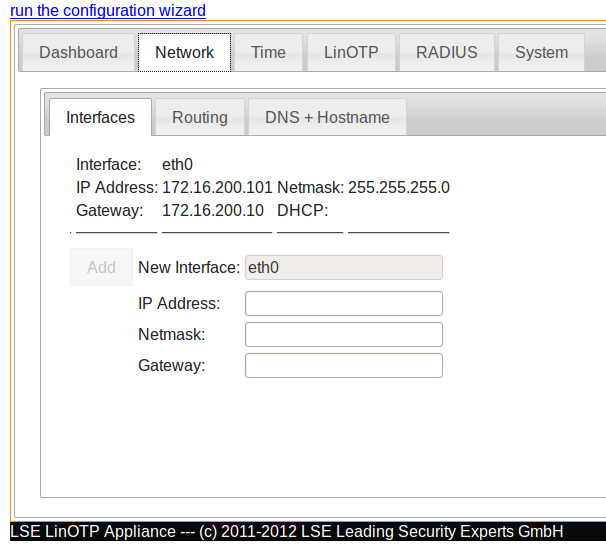Switch to the Time tab
606x553 pixels.
pyautogui.click(x=268, y=53)
